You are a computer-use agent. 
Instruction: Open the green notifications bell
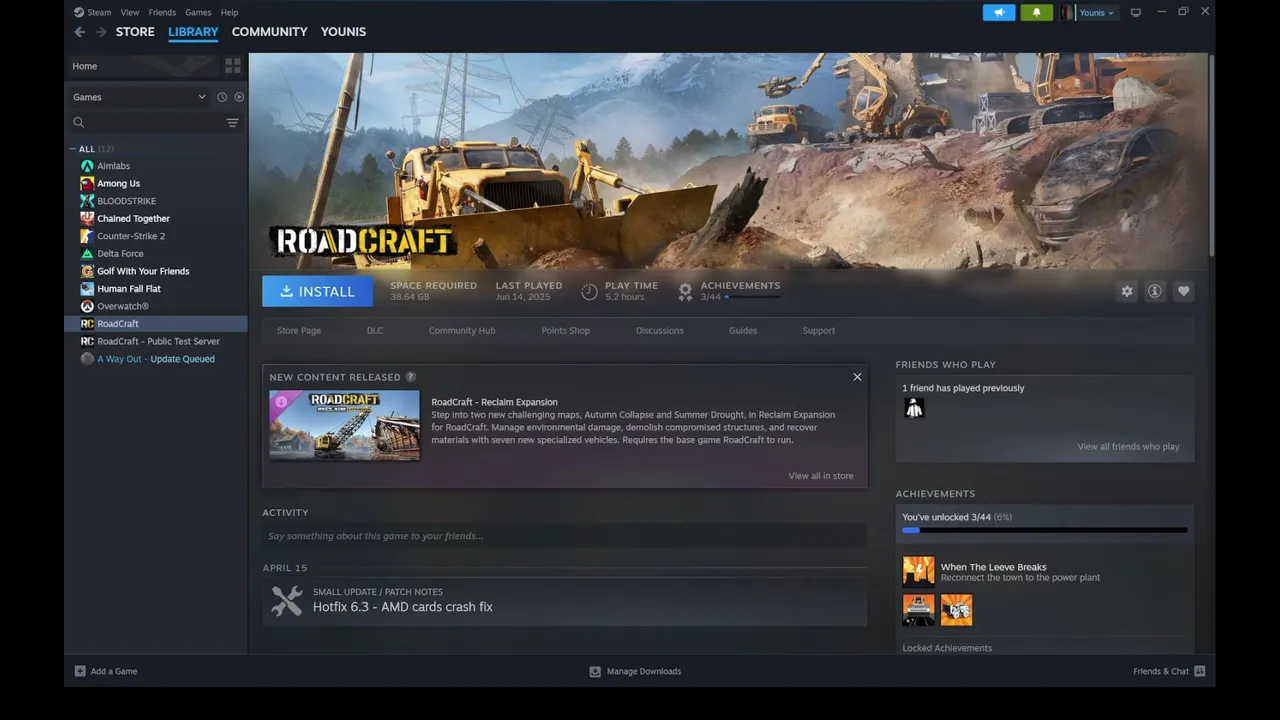[x=1036, y=13]
